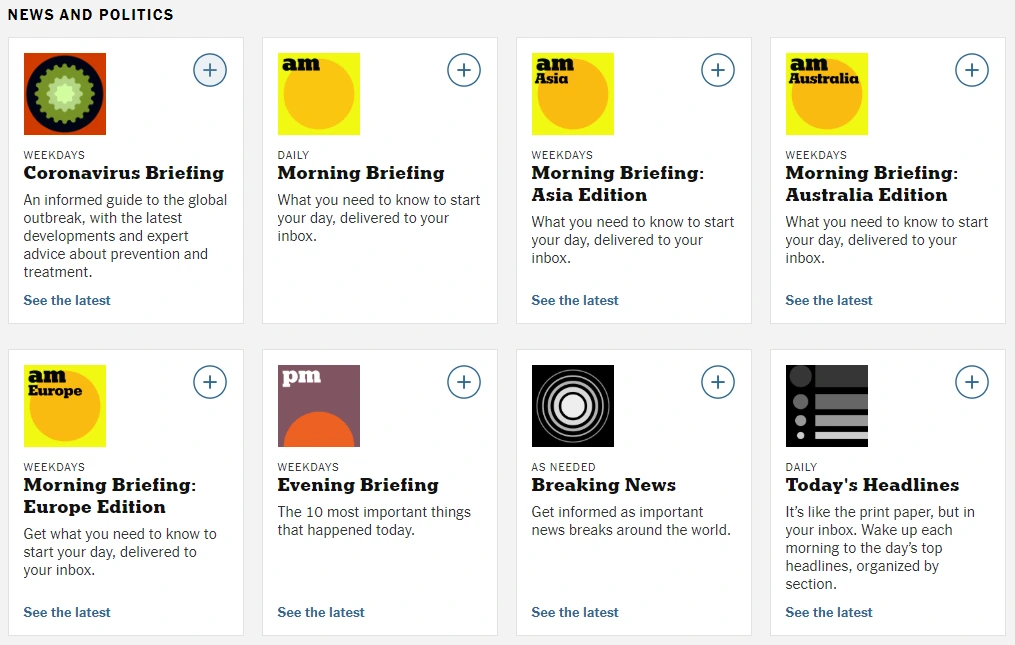
Task: Click 'The 10 most important things' description
Action: [x=374, y=521]
